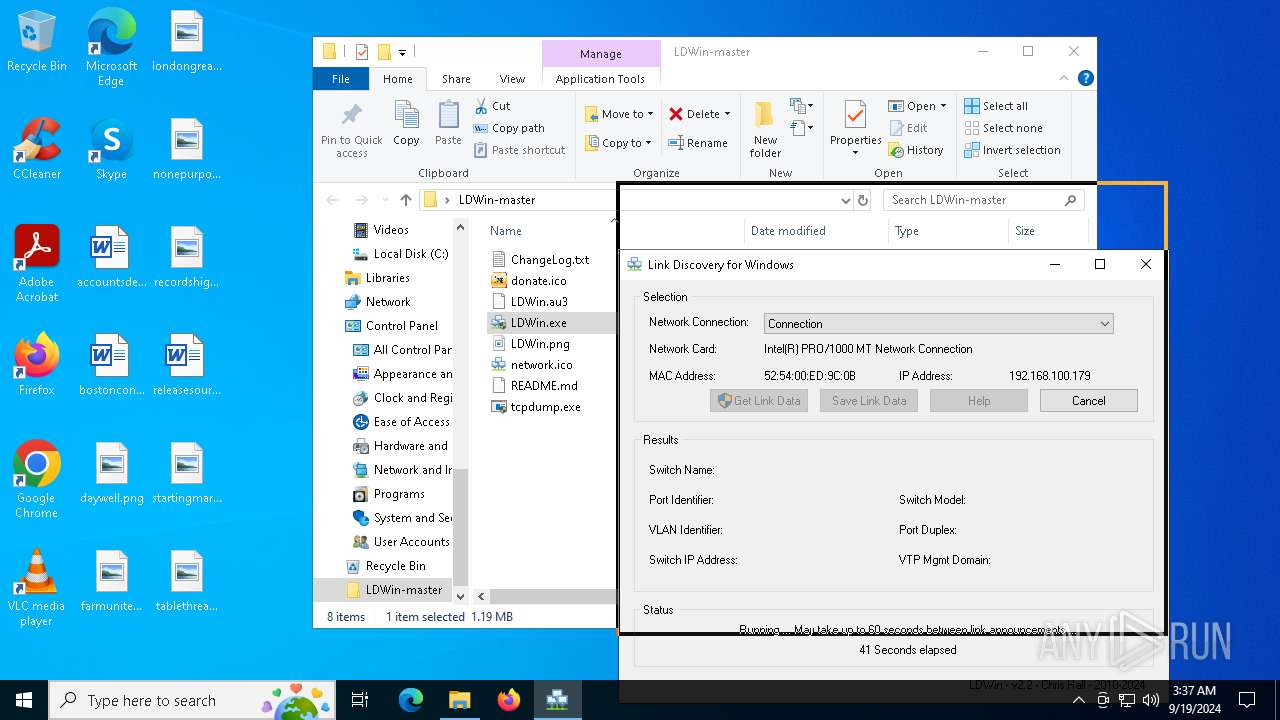Create a New folder from ribbon

coord(765,128)
